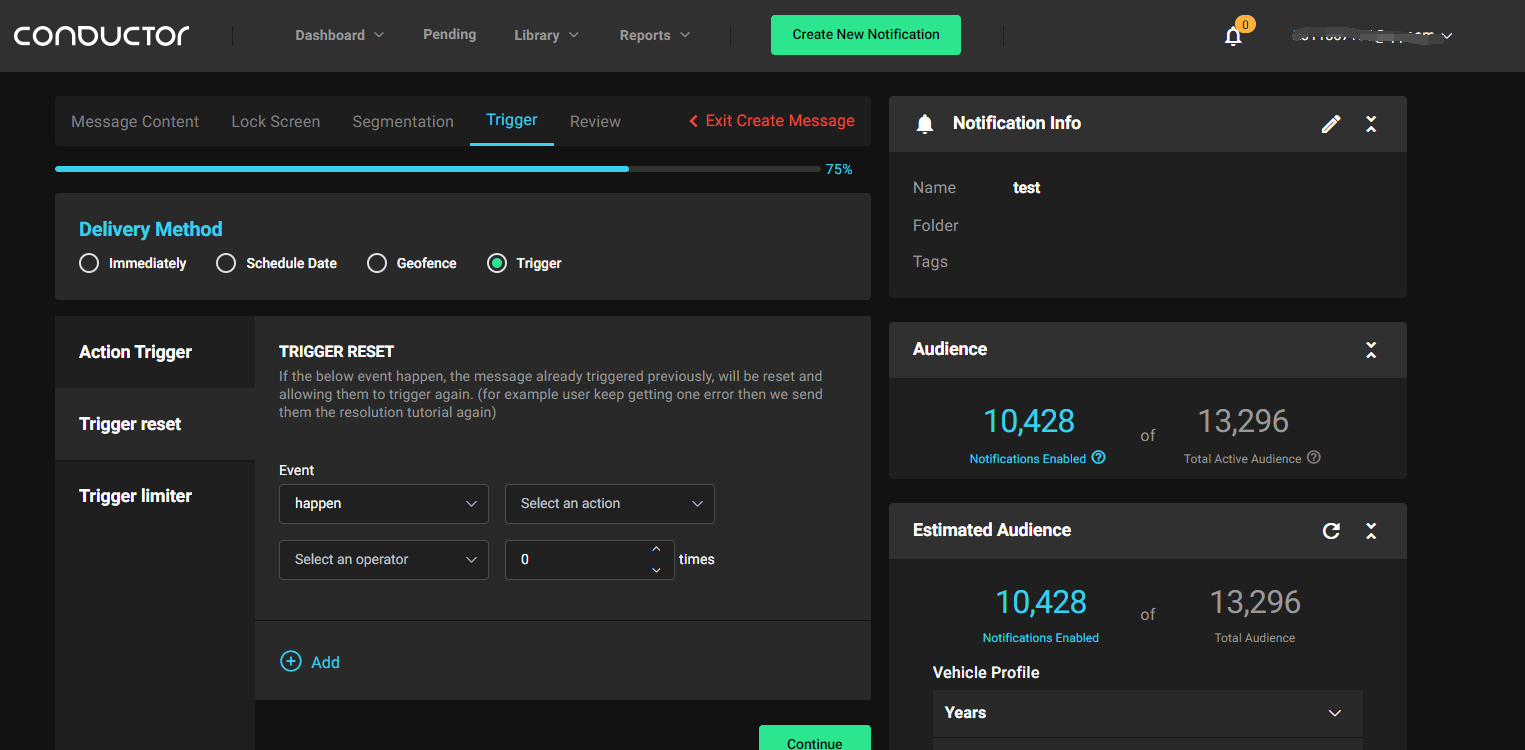Click the times number input field

(590, 560)
